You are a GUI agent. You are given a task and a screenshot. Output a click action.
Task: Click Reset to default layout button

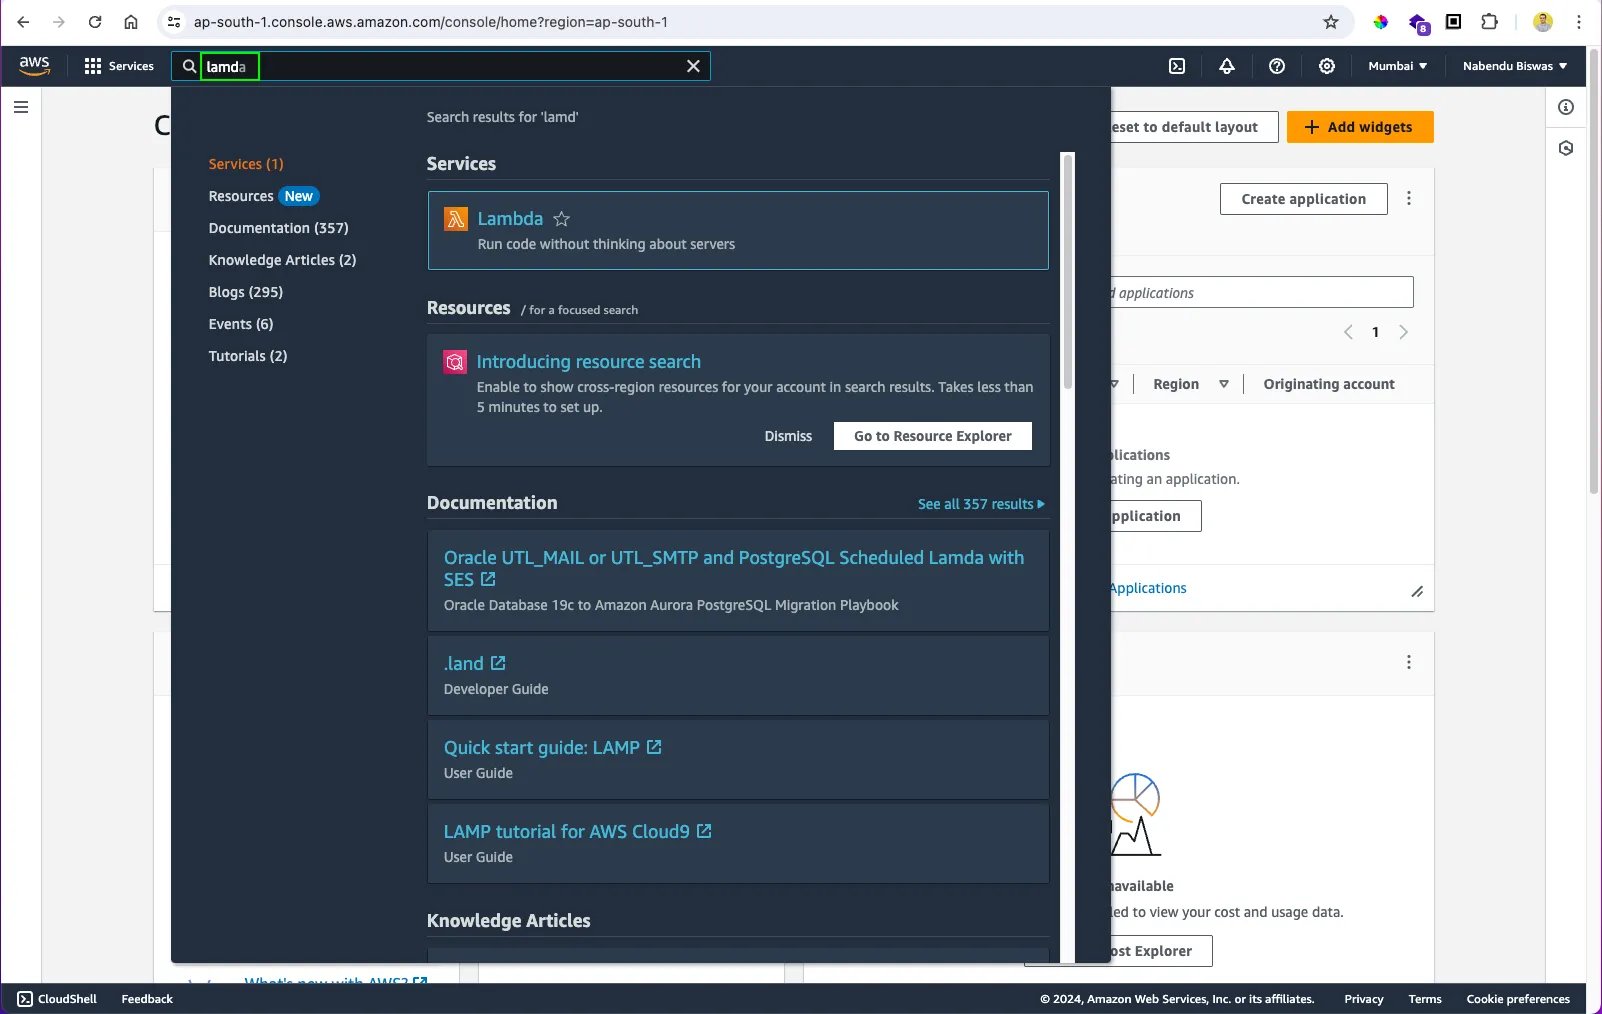(x=1193, y=127)
